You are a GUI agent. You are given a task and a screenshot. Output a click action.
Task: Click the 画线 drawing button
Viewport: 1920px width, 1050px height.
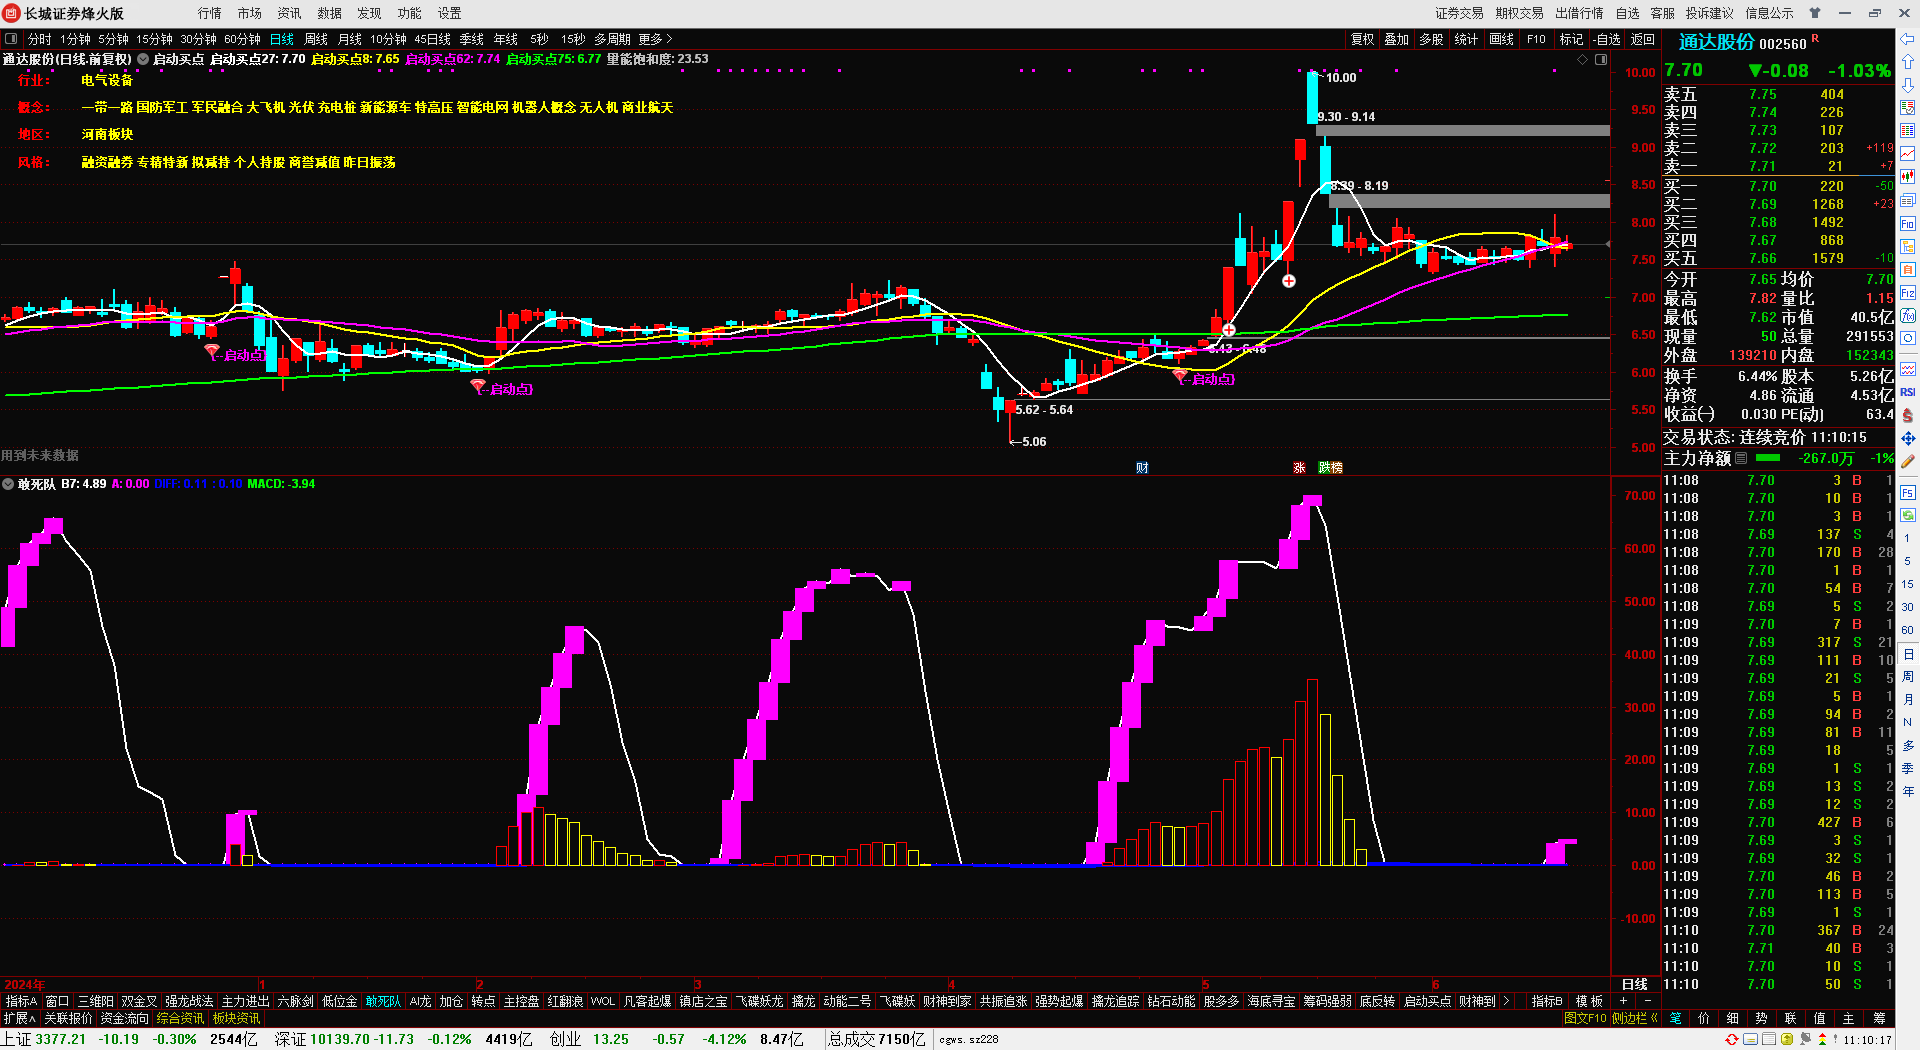(1501, 39)
